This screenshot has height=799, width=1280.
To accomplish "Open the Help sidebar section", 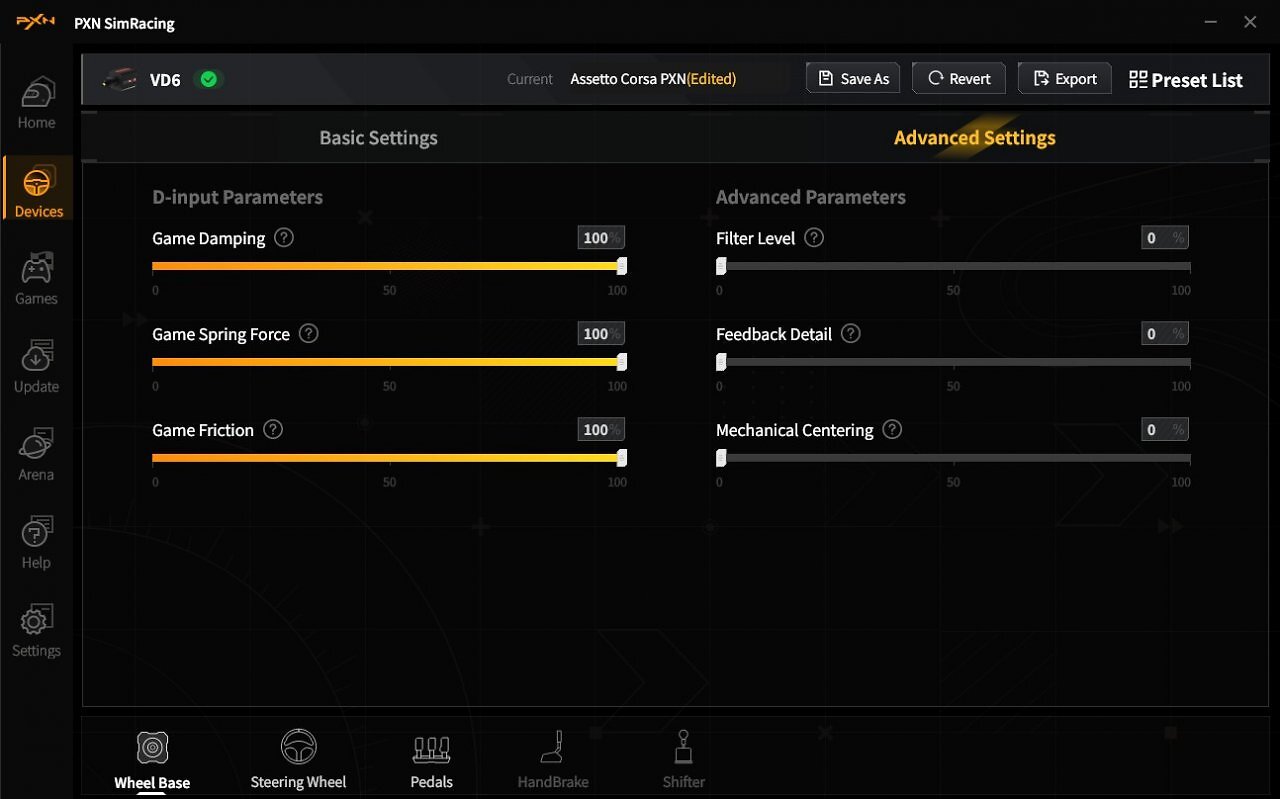I will [x=36, y=543].
